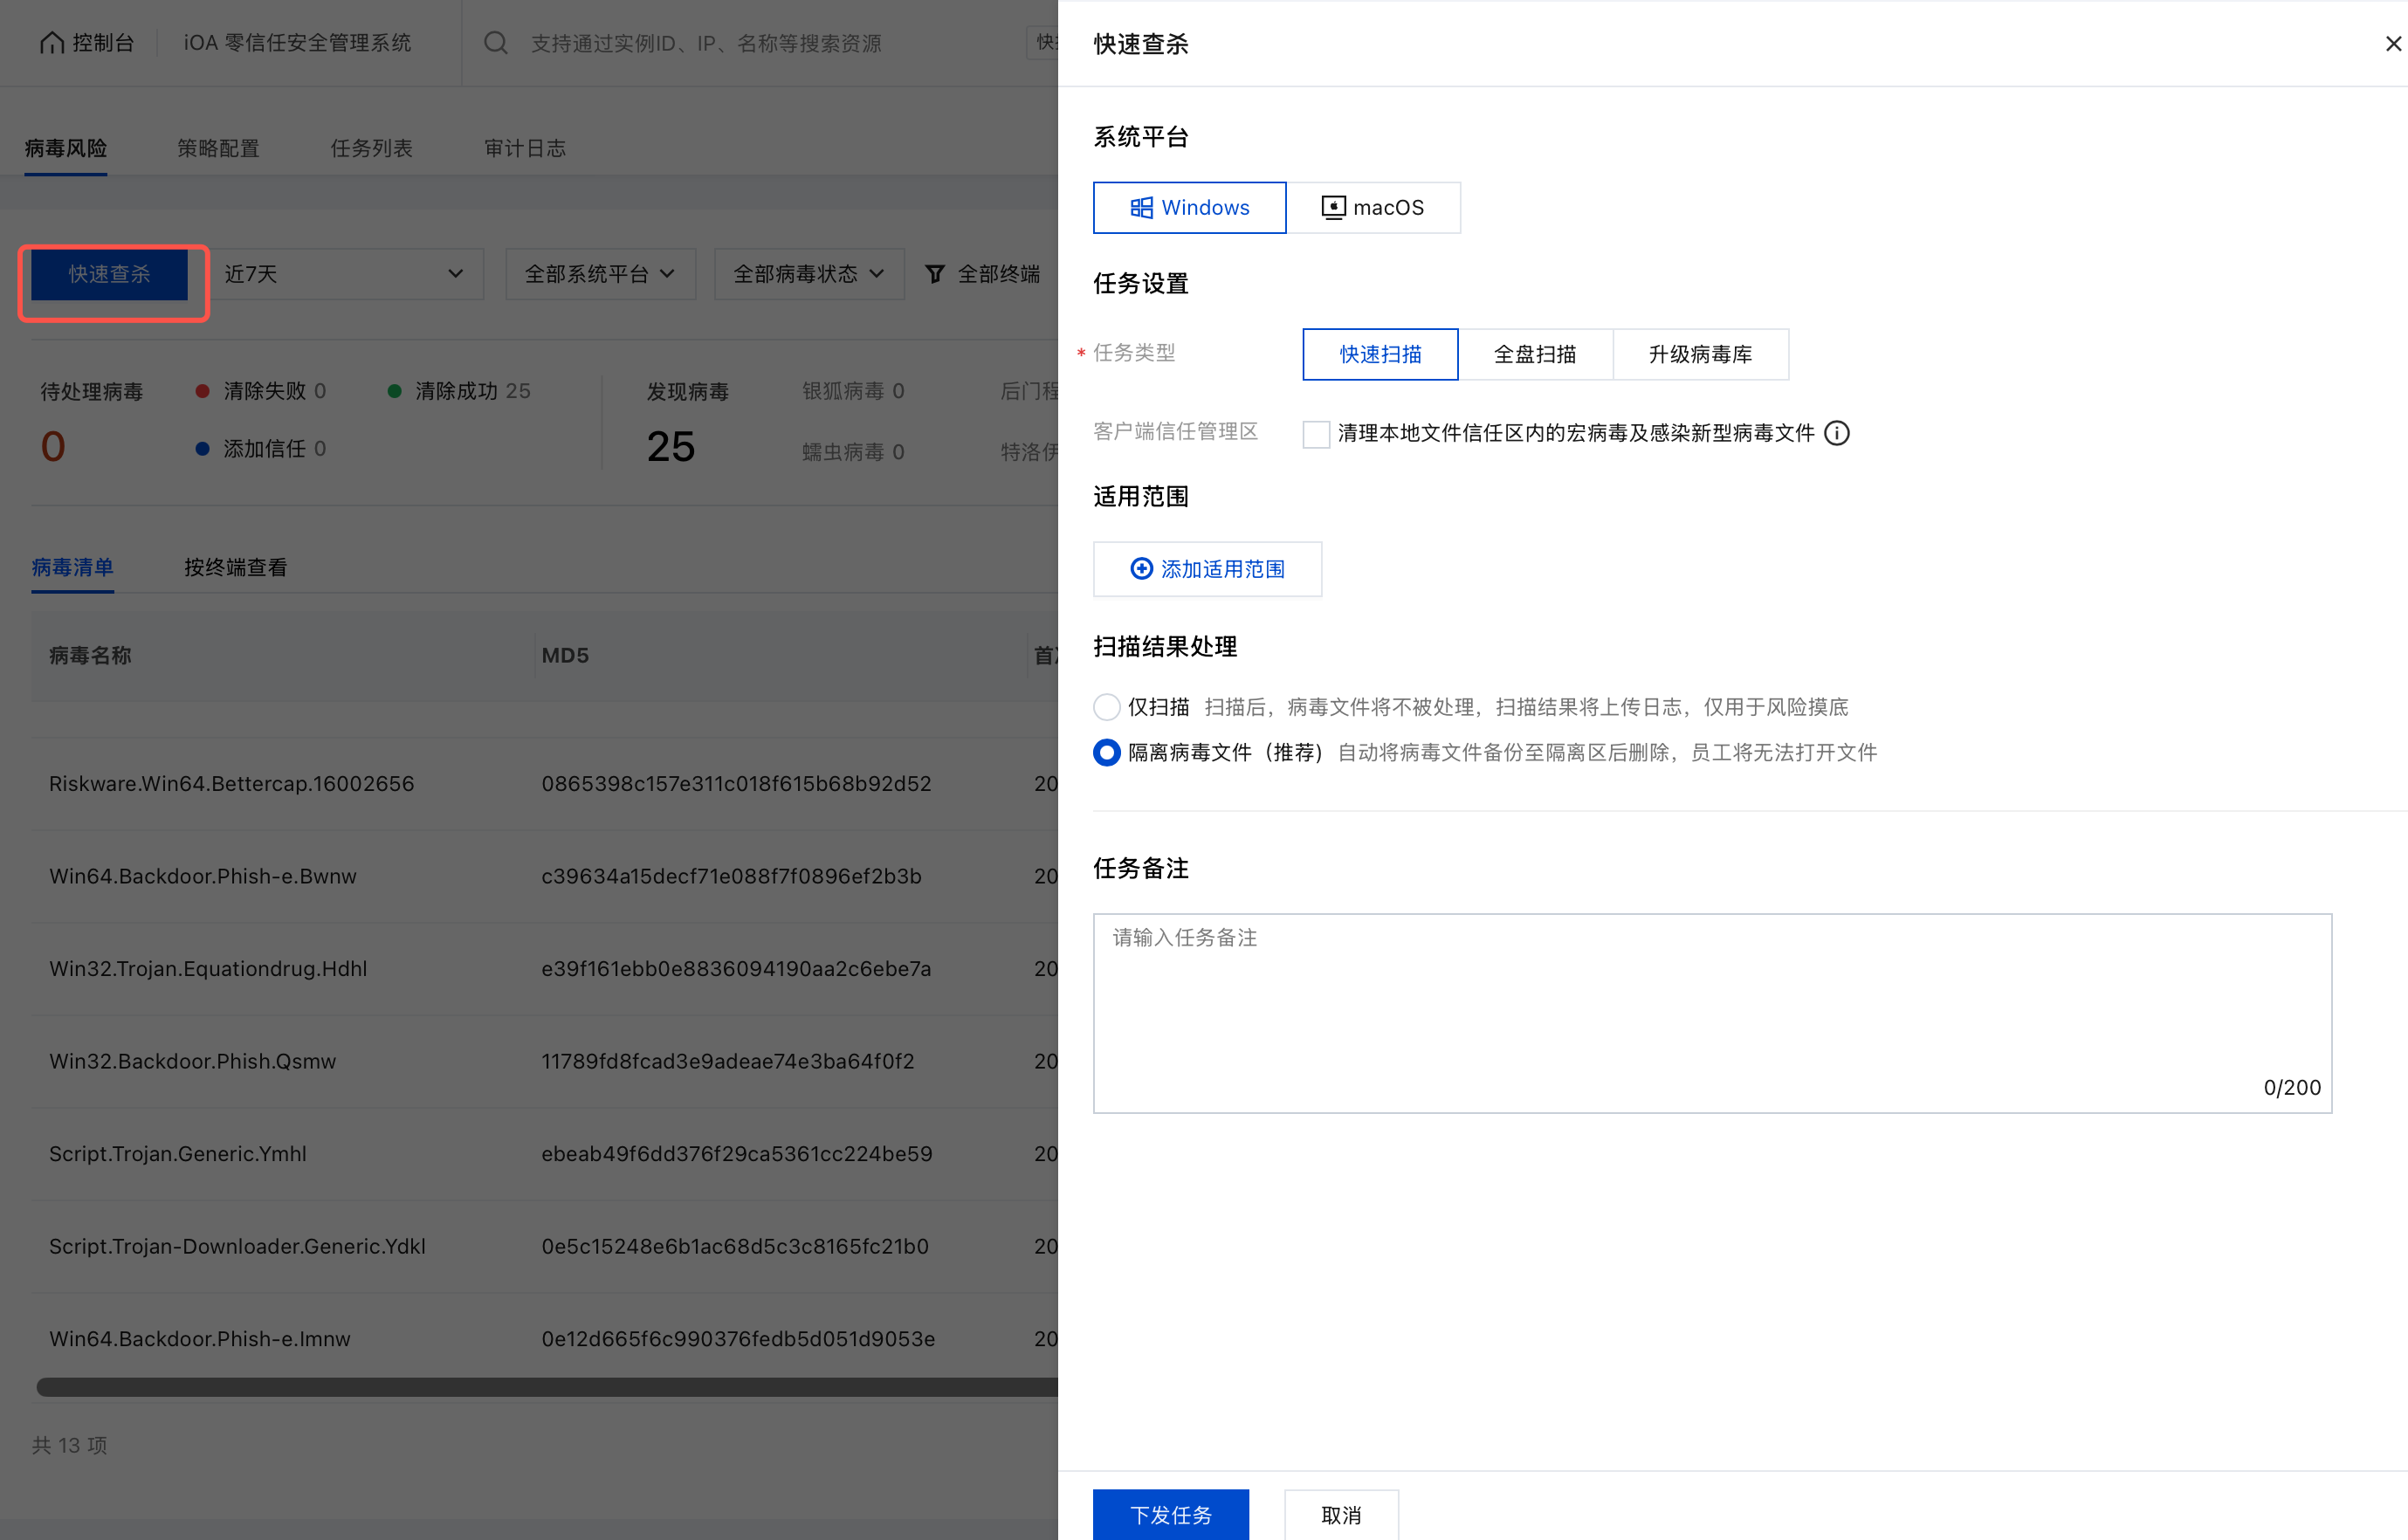Viewport: 2408px width, 1540px height.
Task: Click the filter funnel icon for all terminals
Action: pos(935,274)
